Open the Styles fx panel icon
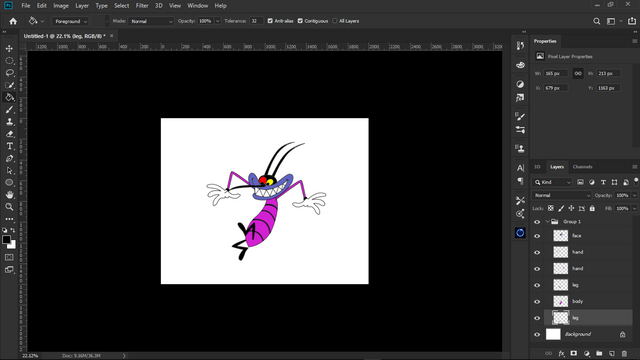This screenshot has height=360, width=640. coord(520,98)
